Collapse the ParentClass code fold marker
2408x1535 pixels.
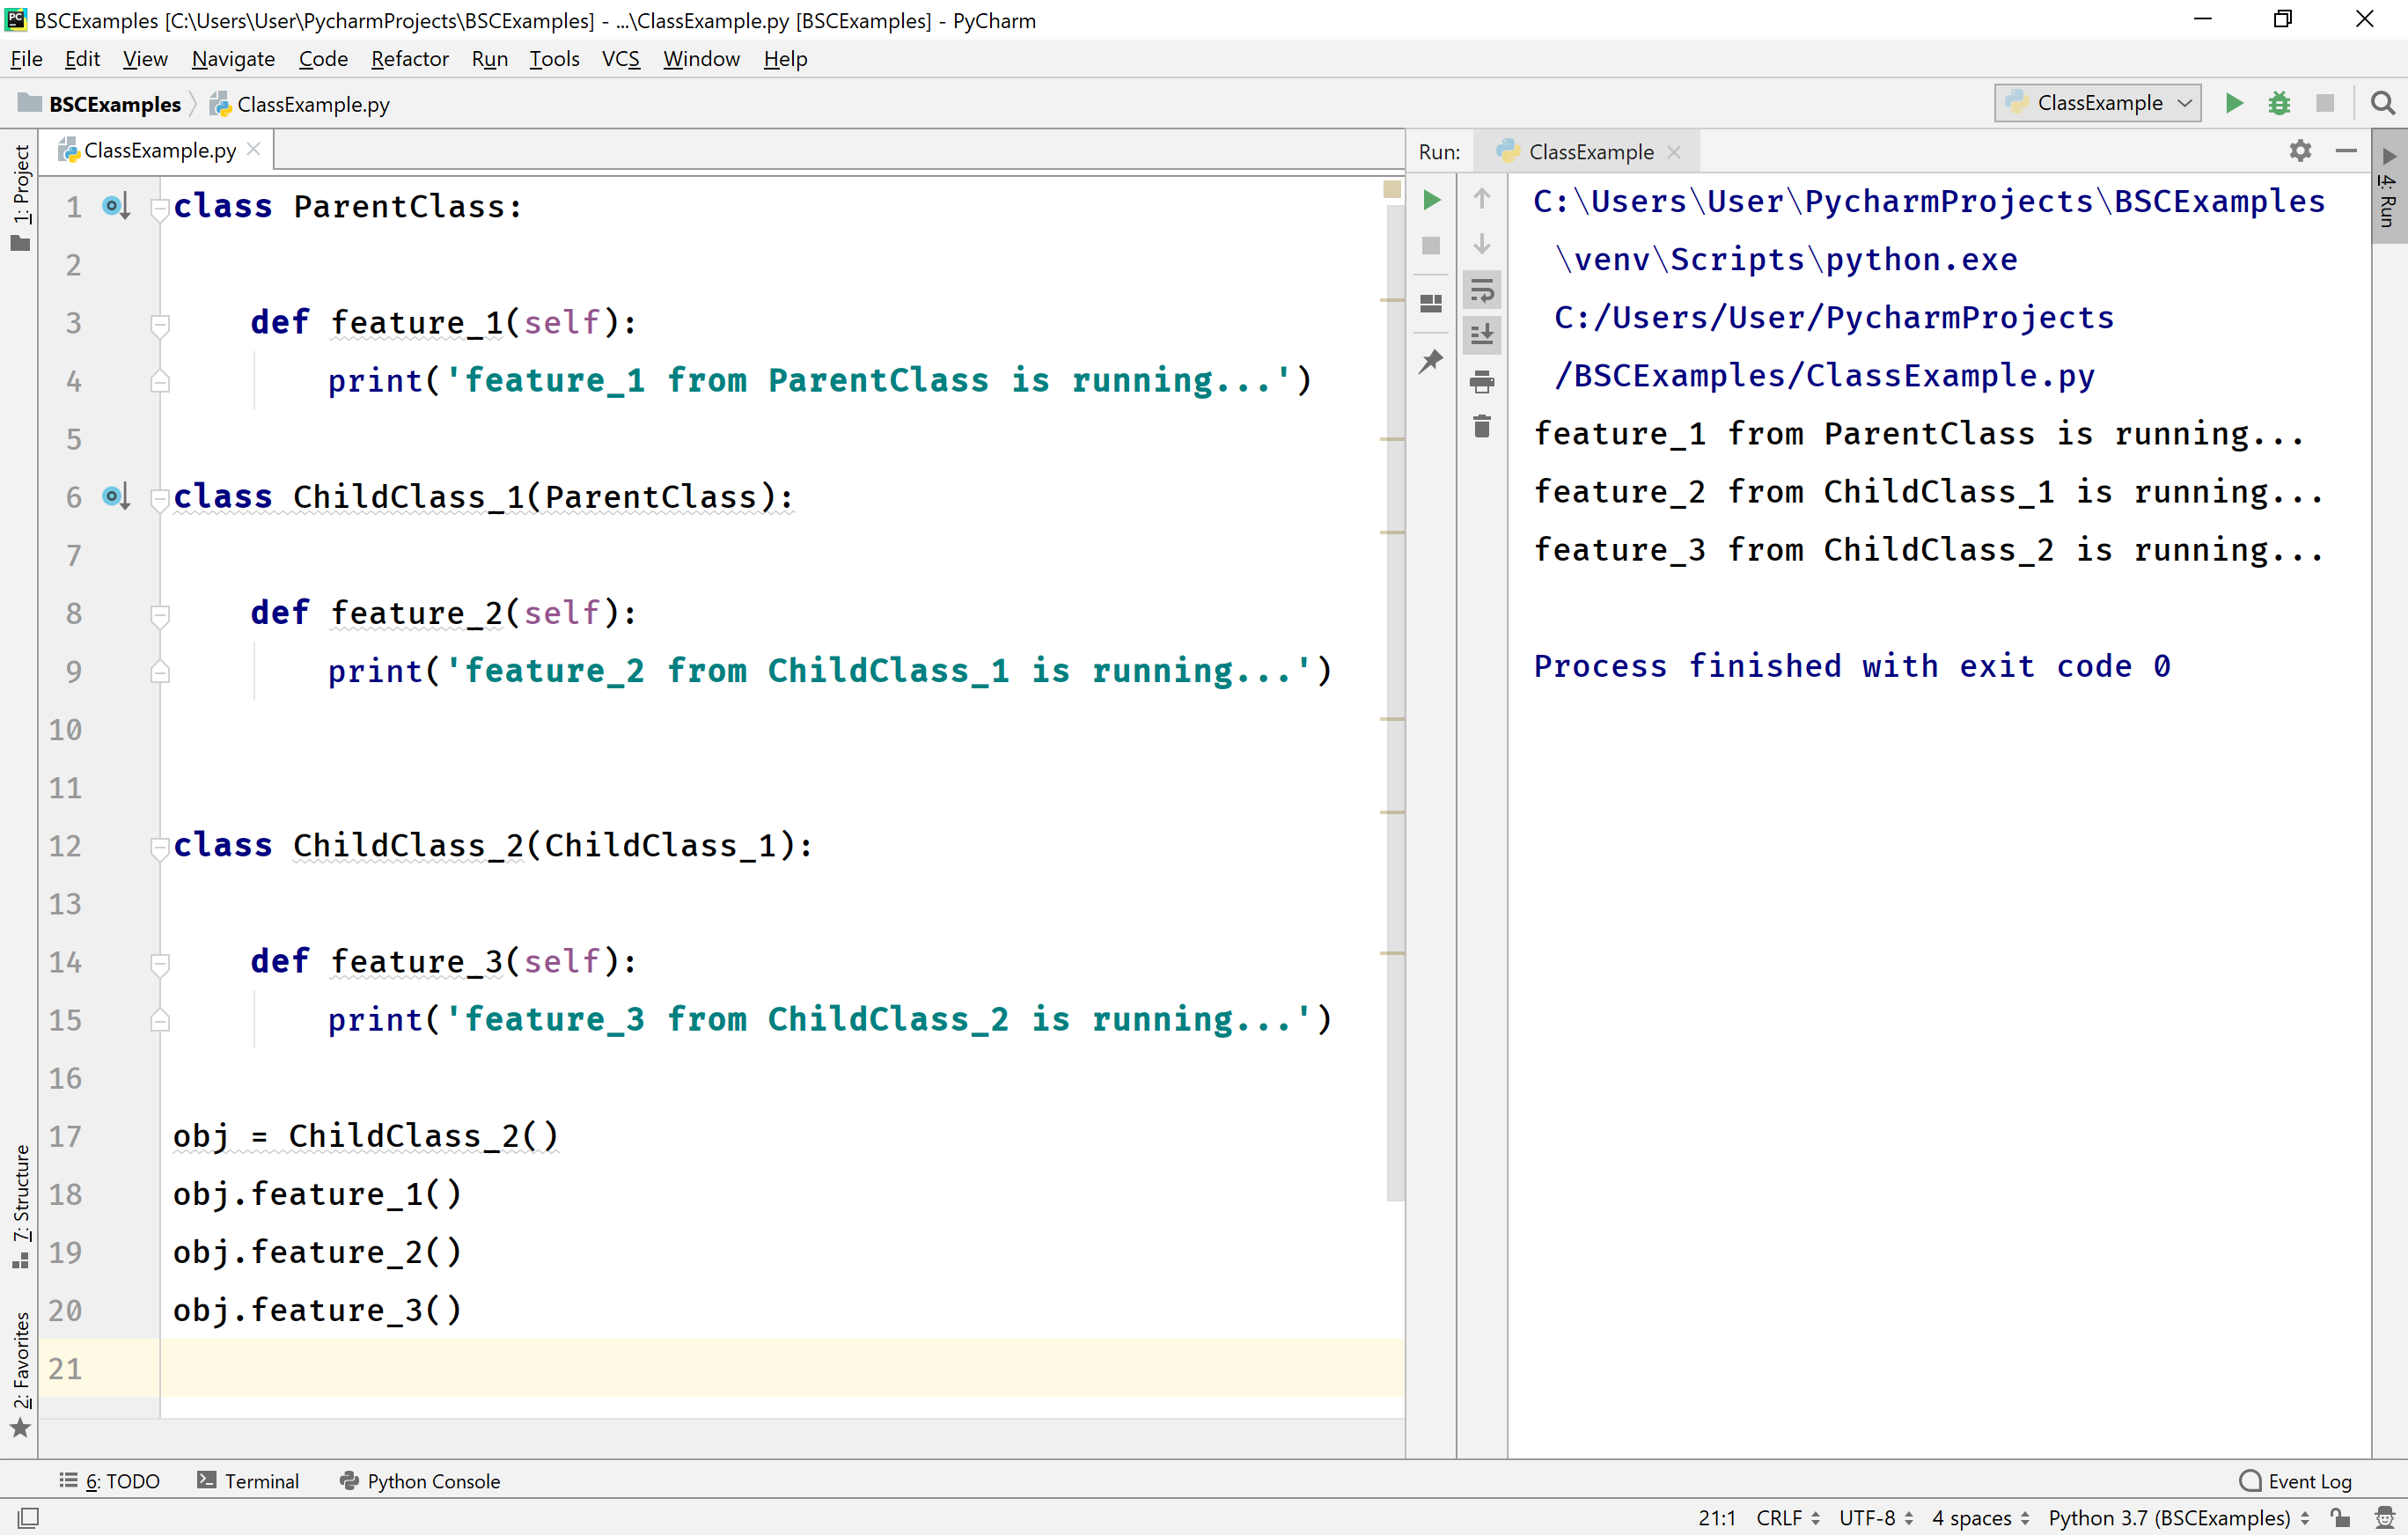click(x=159, y=208)
